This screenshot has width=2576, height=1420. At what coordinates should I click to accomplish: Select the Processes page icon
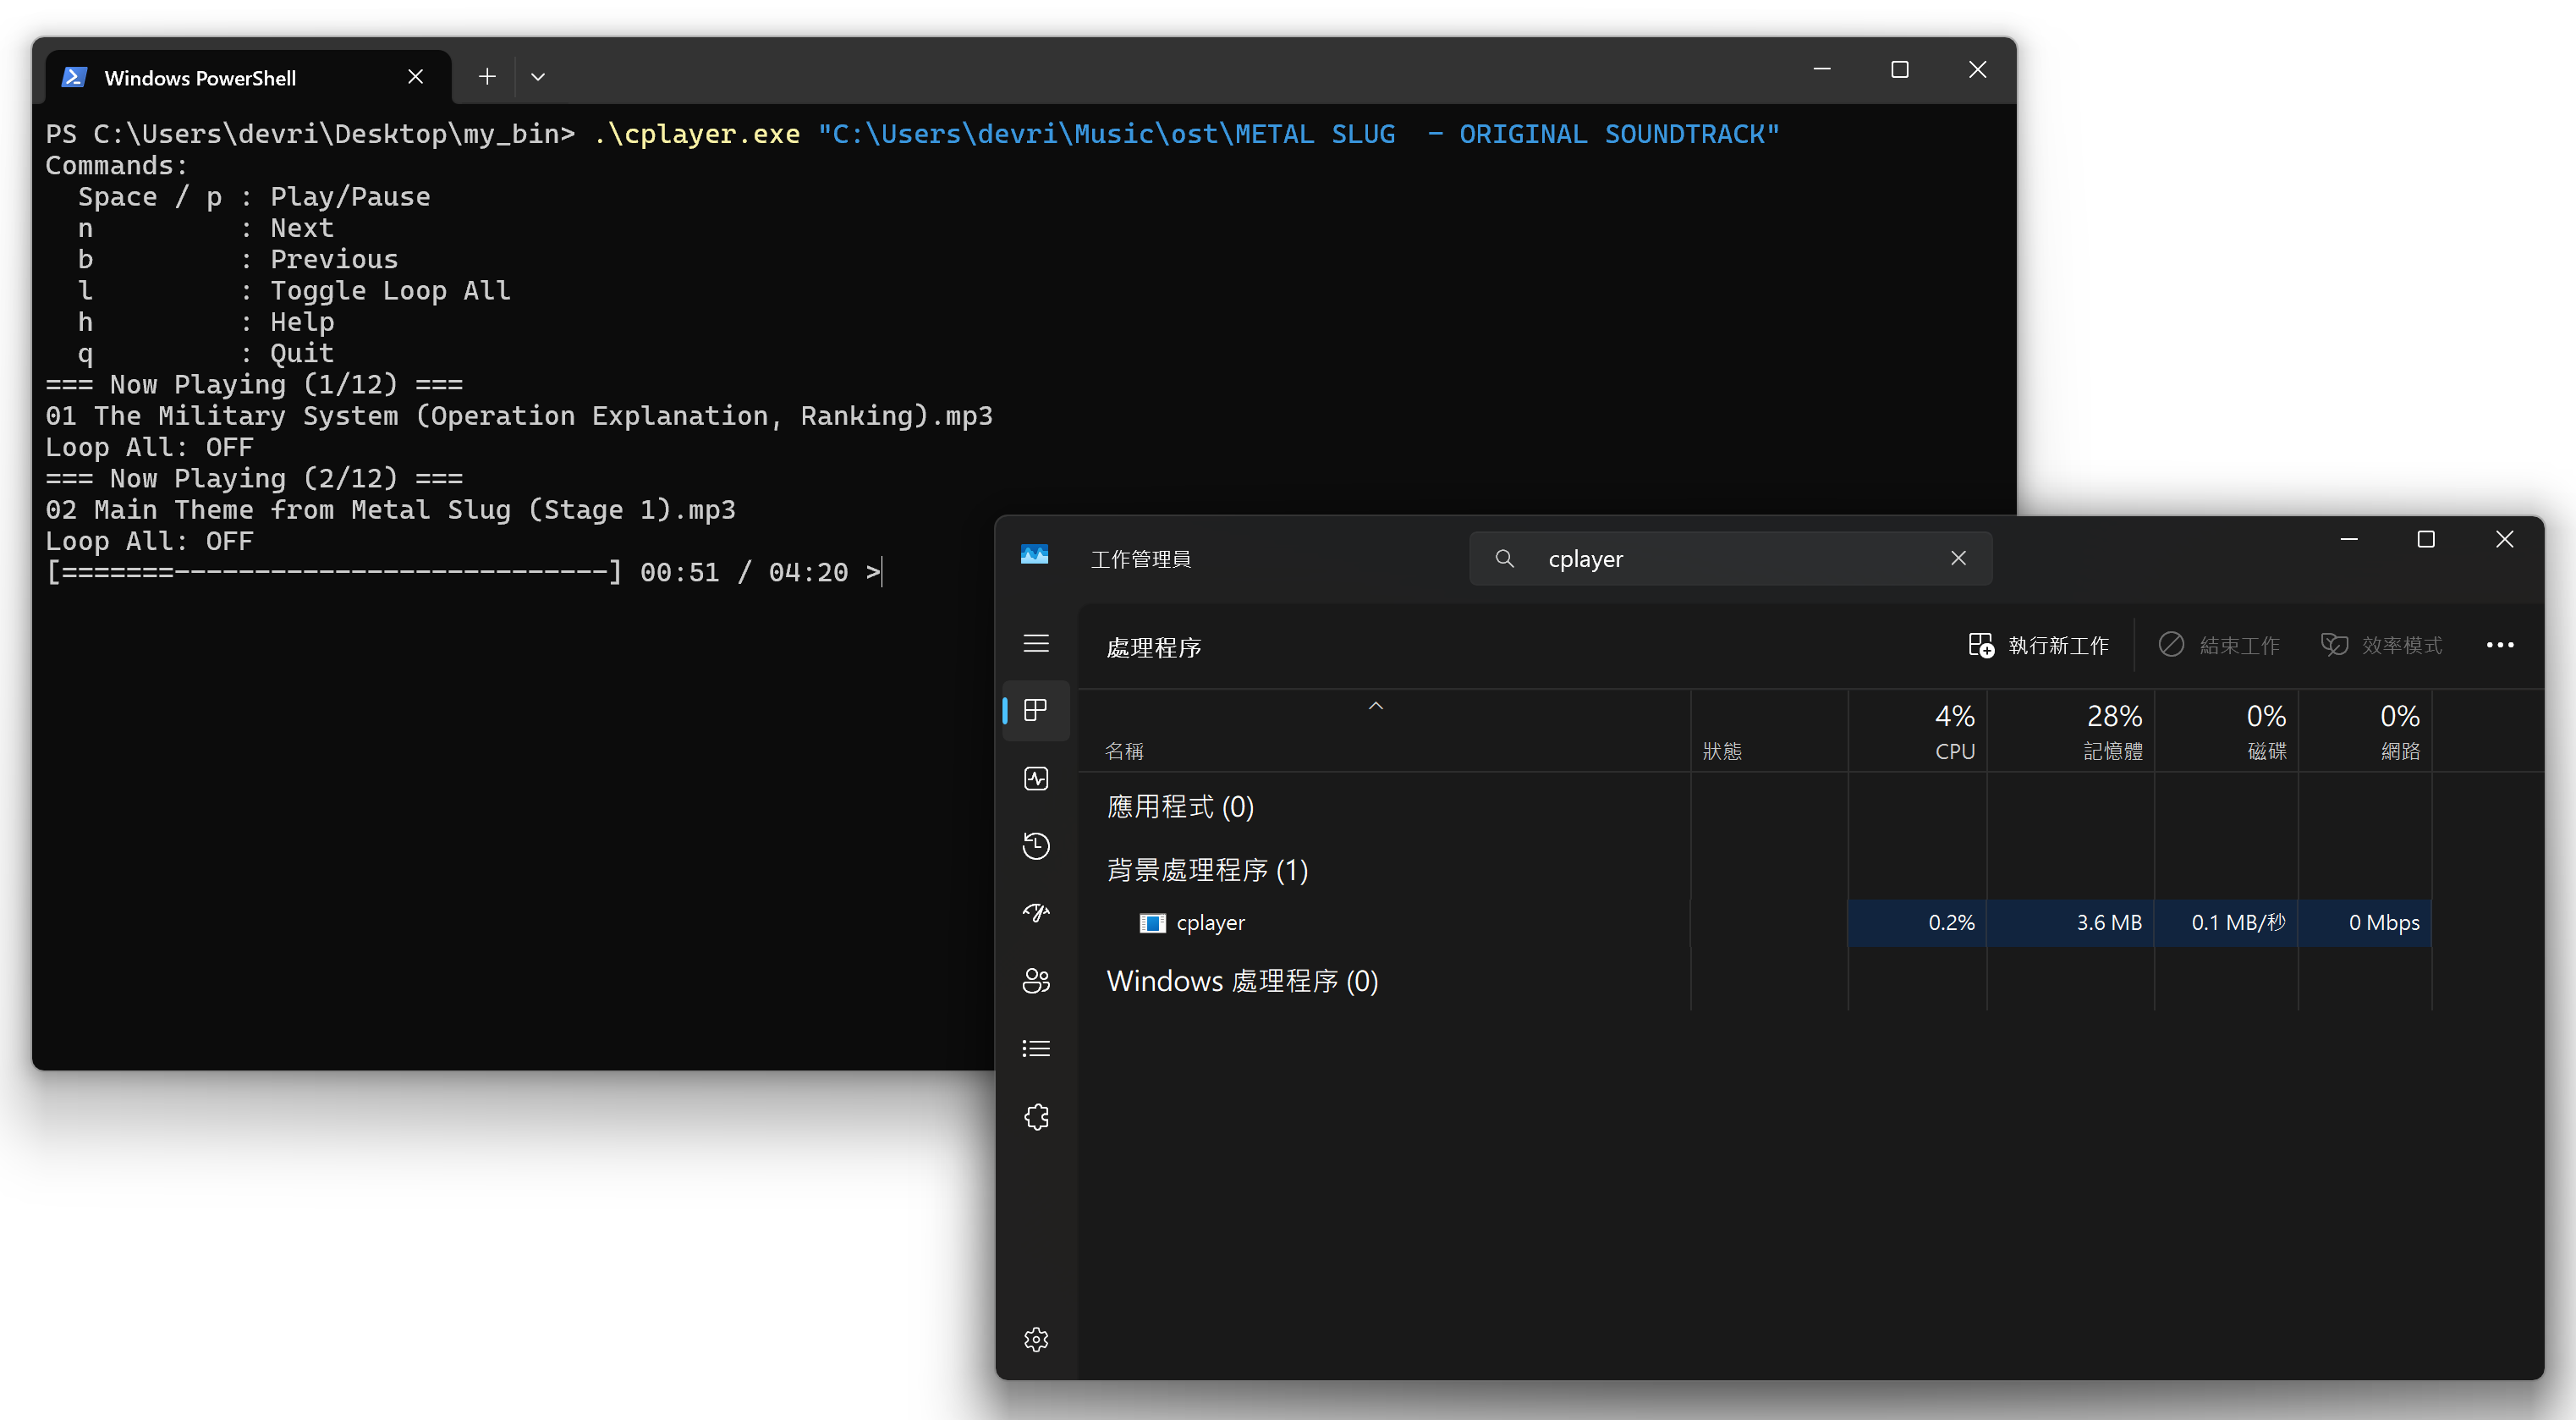pyautogui.click(x=1036, y=711)
